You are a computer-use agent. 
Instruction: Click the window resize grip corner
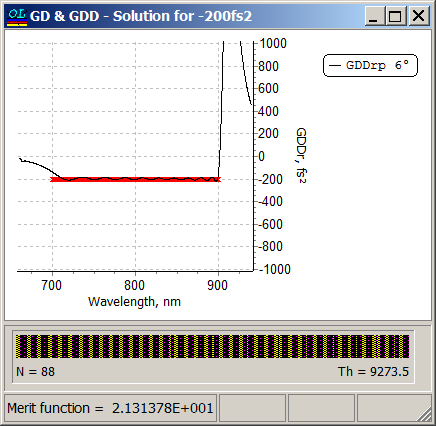click(425, 415)
